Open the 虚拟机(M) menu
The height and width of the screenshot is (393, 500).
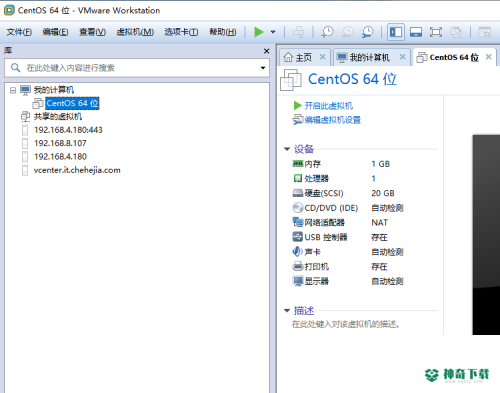pos(135,32)
